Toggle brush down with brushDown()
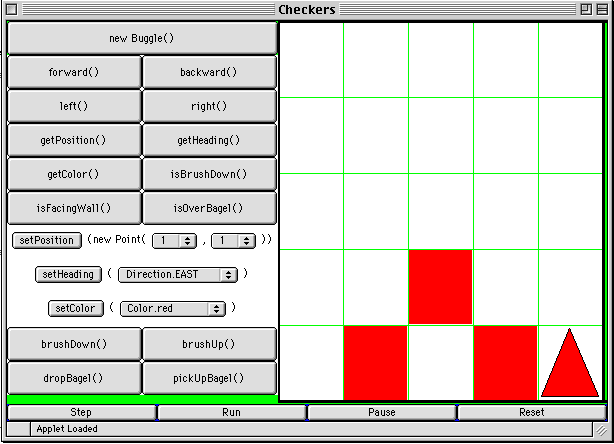Viewport: 614px width, 444px height. pos(74,344)
